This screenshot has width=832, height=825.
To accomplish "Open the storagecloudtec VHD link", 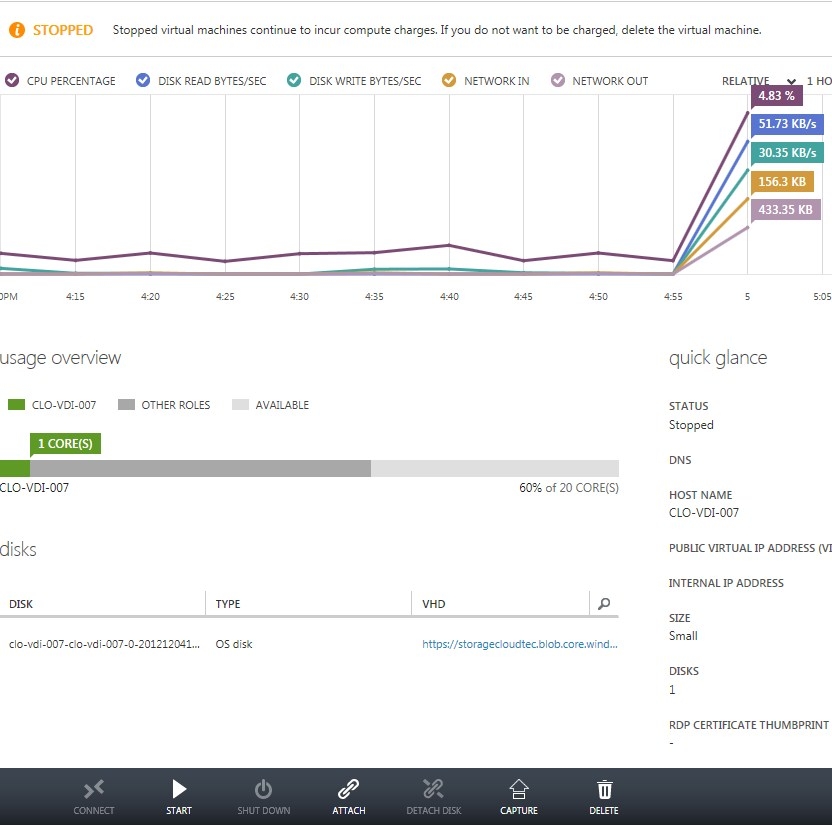I will click(x=519, y=644).
